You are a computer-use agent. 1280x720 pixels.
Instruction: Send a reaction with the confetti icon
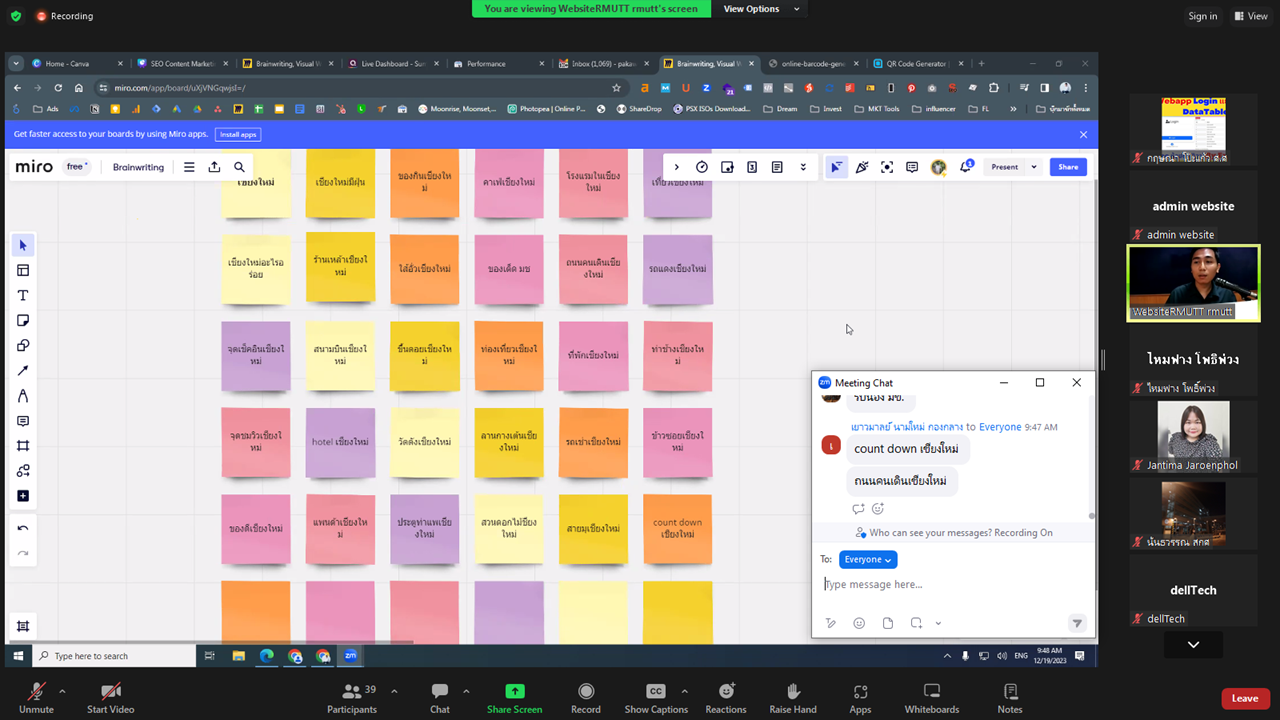pyautogui.click(x=862, y=167)
